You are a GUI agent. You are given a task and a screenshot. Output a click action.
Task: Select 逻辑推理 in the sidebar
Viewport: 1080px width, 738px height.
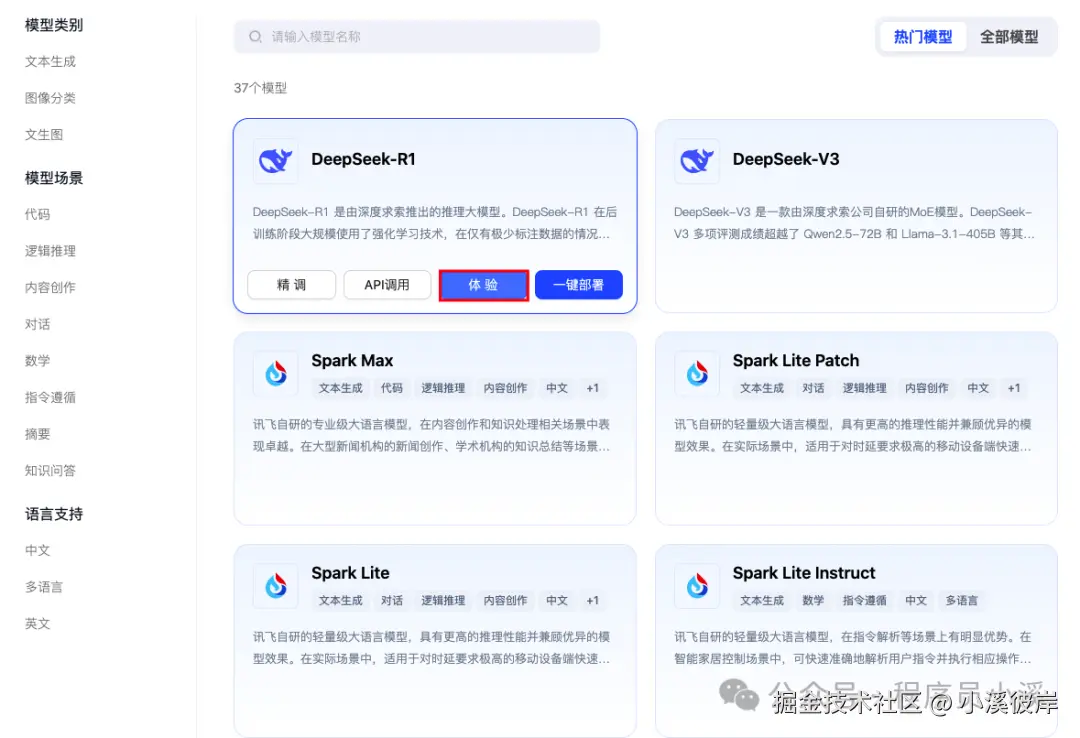pos(50,251)
